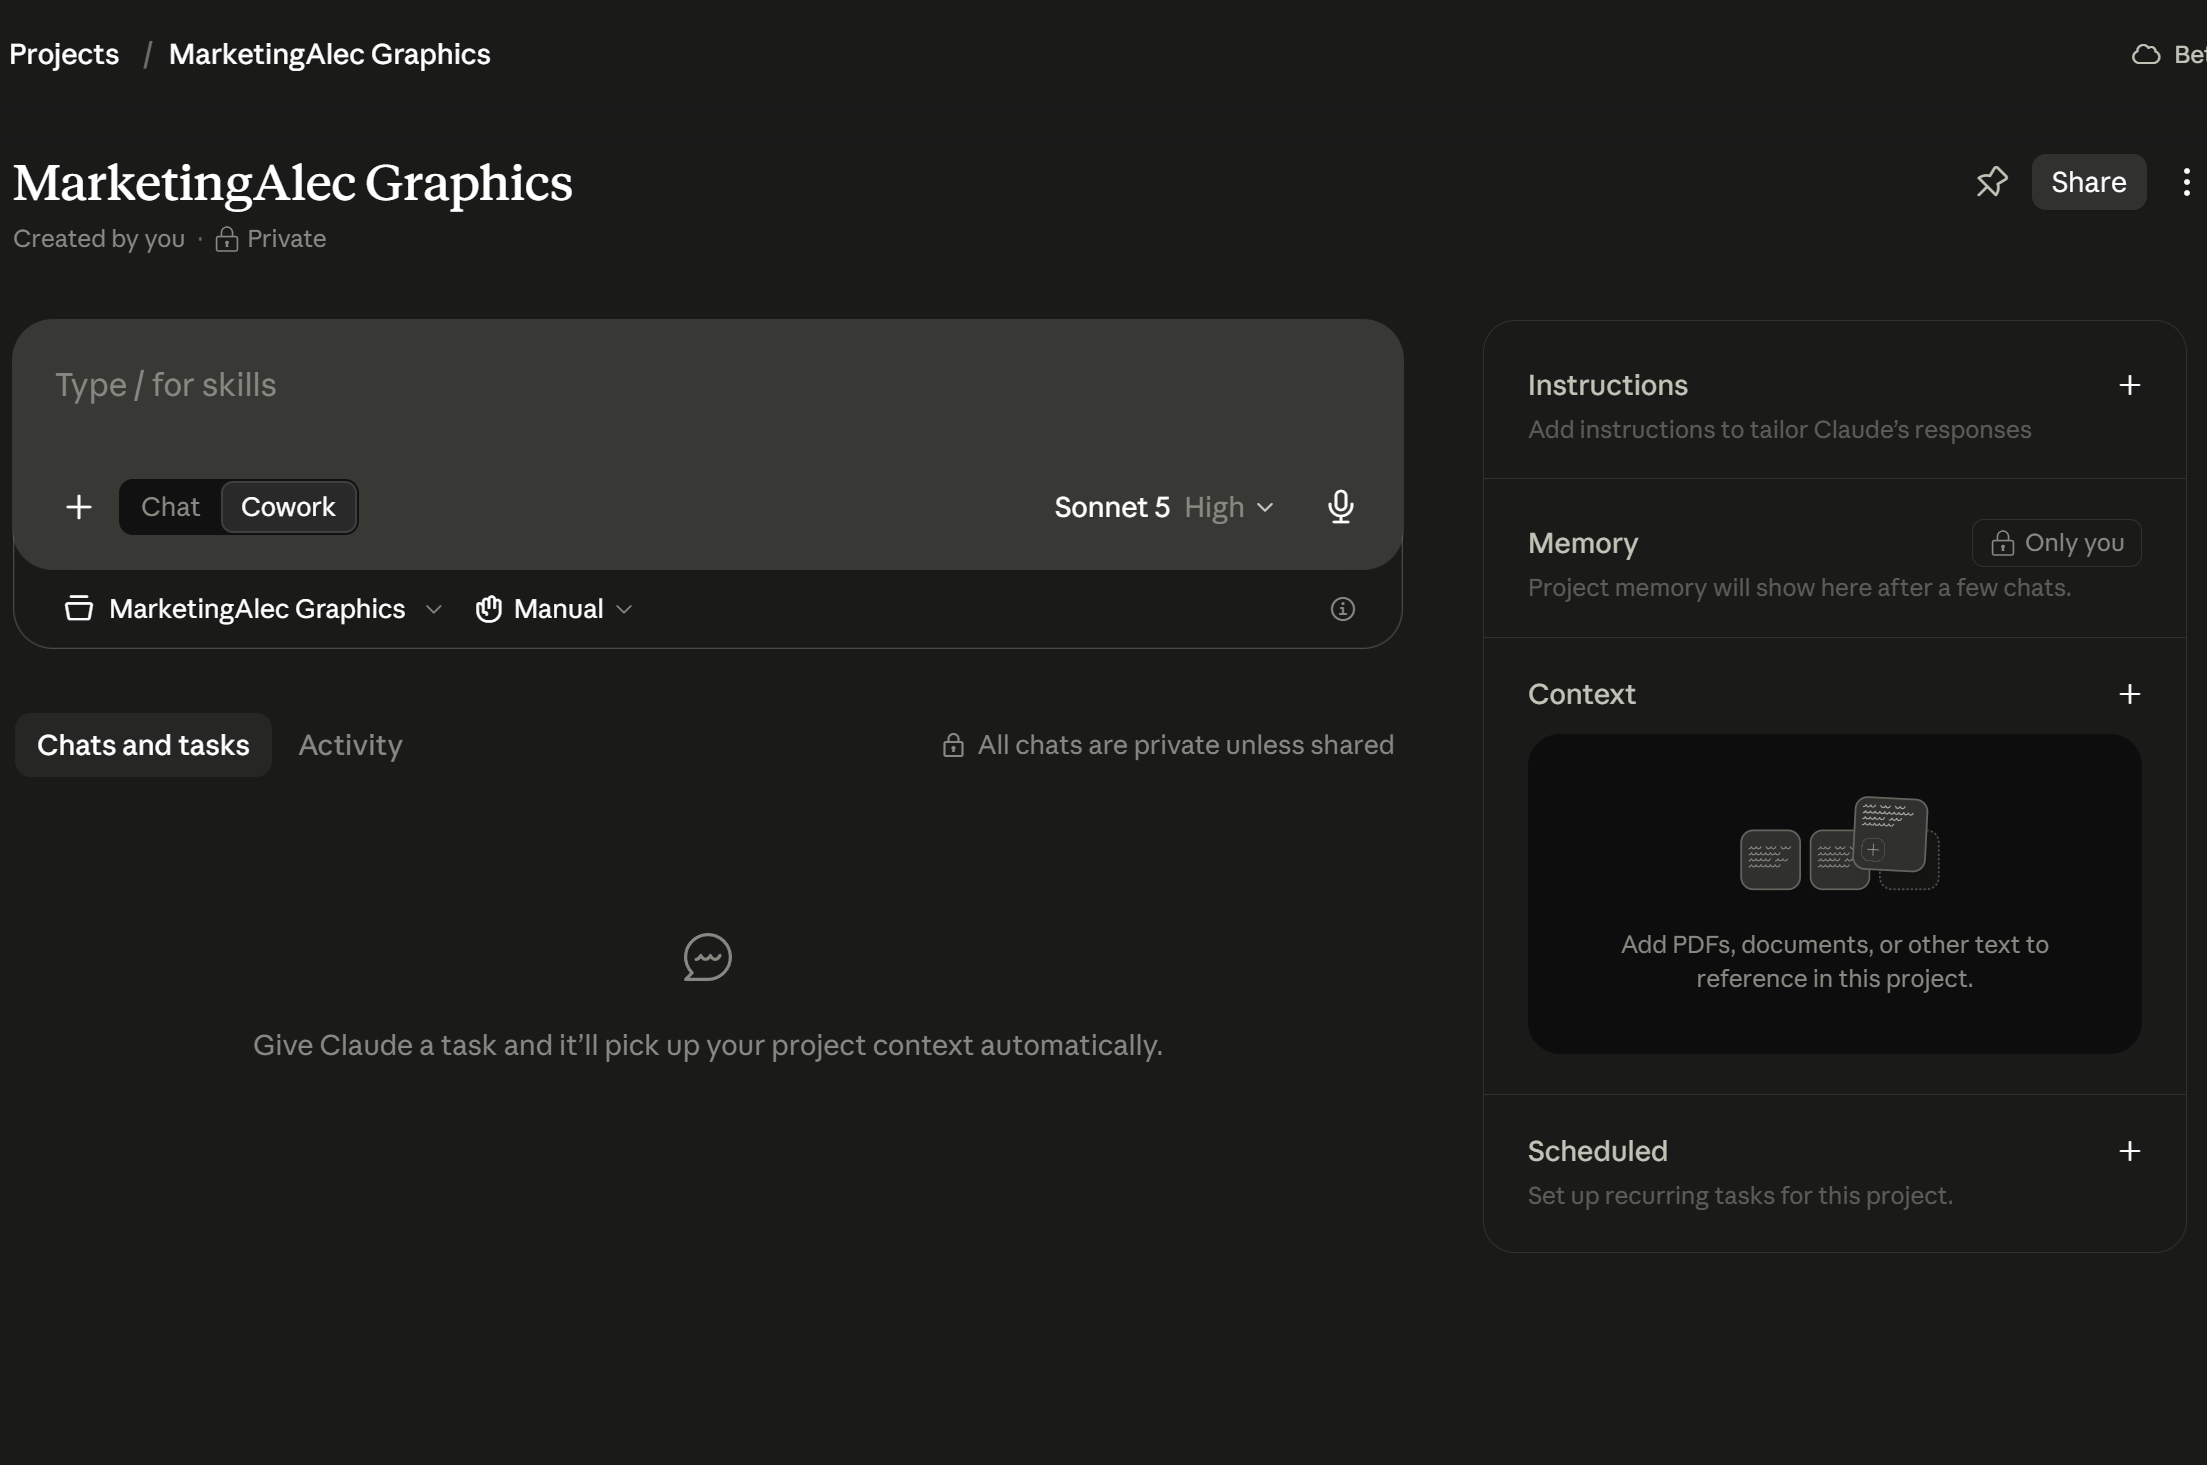Click the documents illustration in Context card
Viewport: 2207px width, 1465px height.
pos(1839,843)
